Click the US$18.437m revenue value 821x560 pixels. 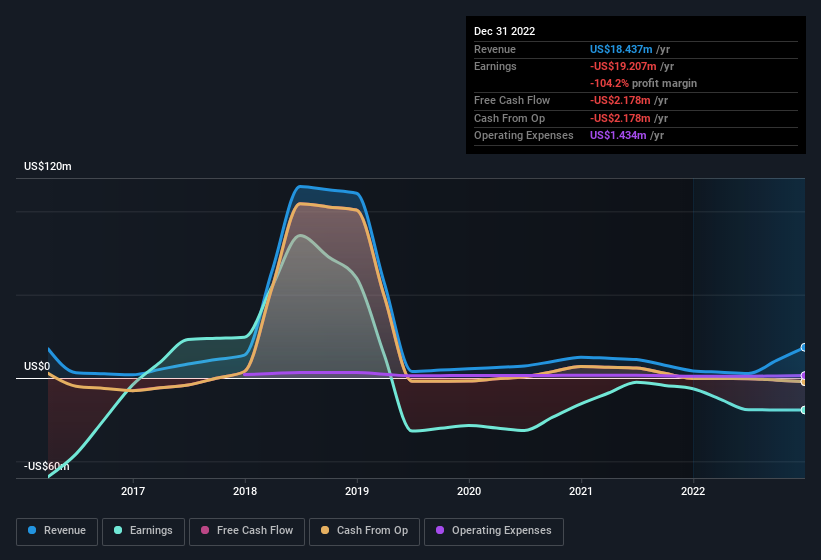pos(621,49)
